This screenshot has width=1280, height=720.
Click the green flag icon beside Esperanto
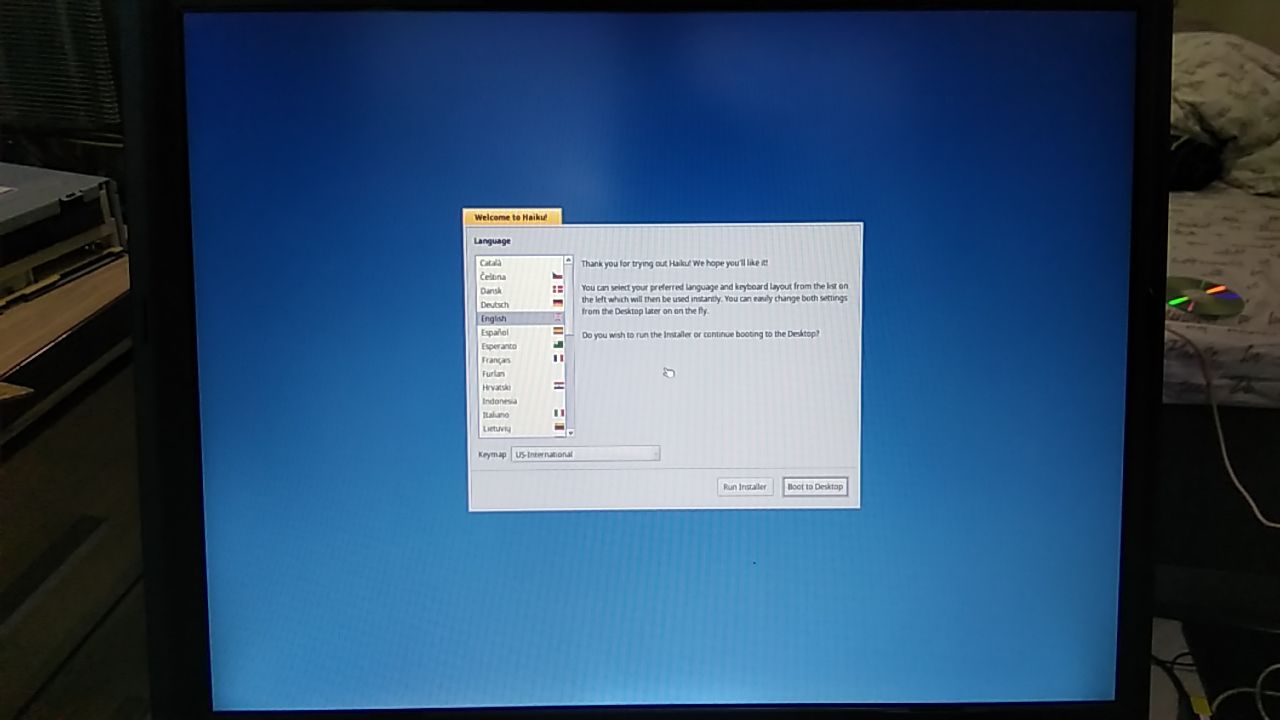click(x=558, y=345)
